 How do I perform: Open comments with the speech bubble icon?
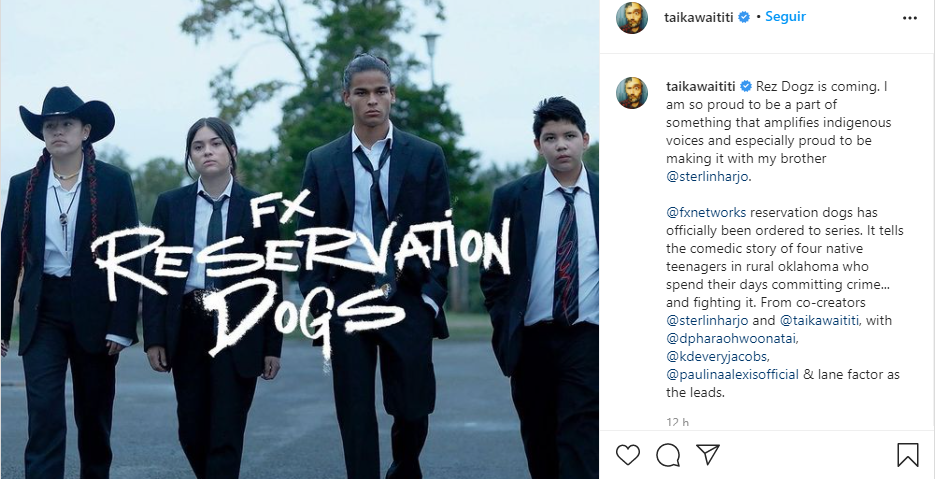point(668,455)
